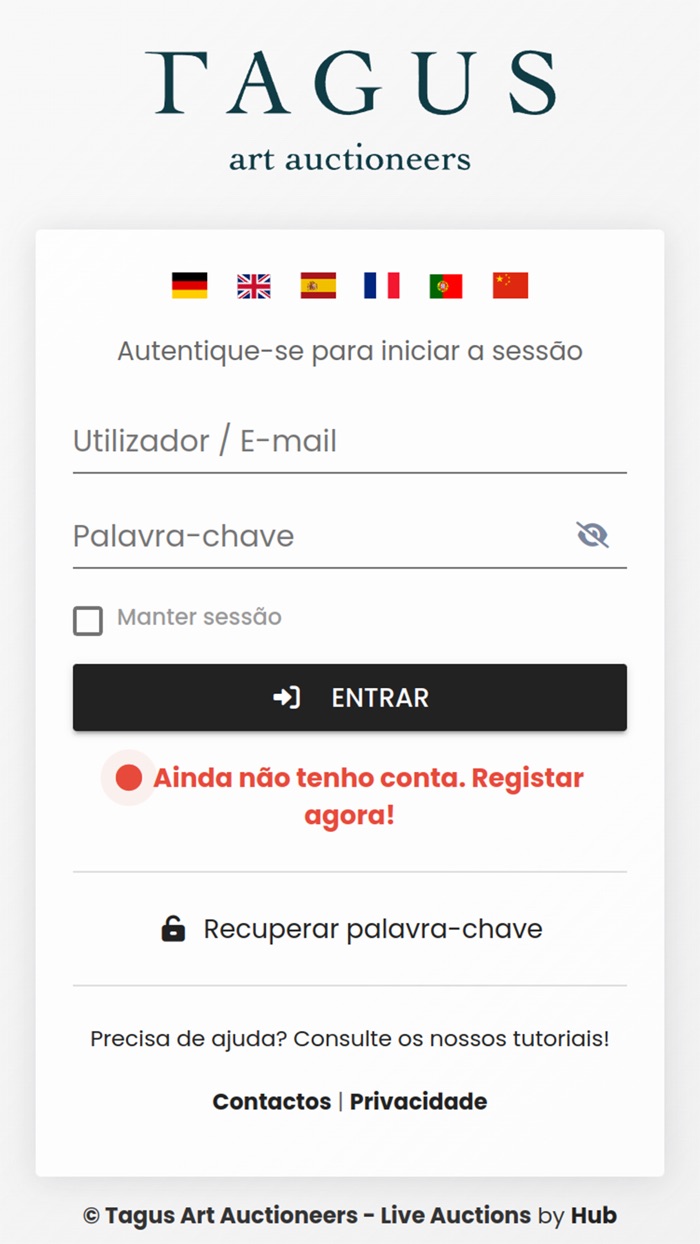The height and width of the screenshot is (1244, 700).
Task: Choose the Spanish flag language
Action: [x=318, y=286]
